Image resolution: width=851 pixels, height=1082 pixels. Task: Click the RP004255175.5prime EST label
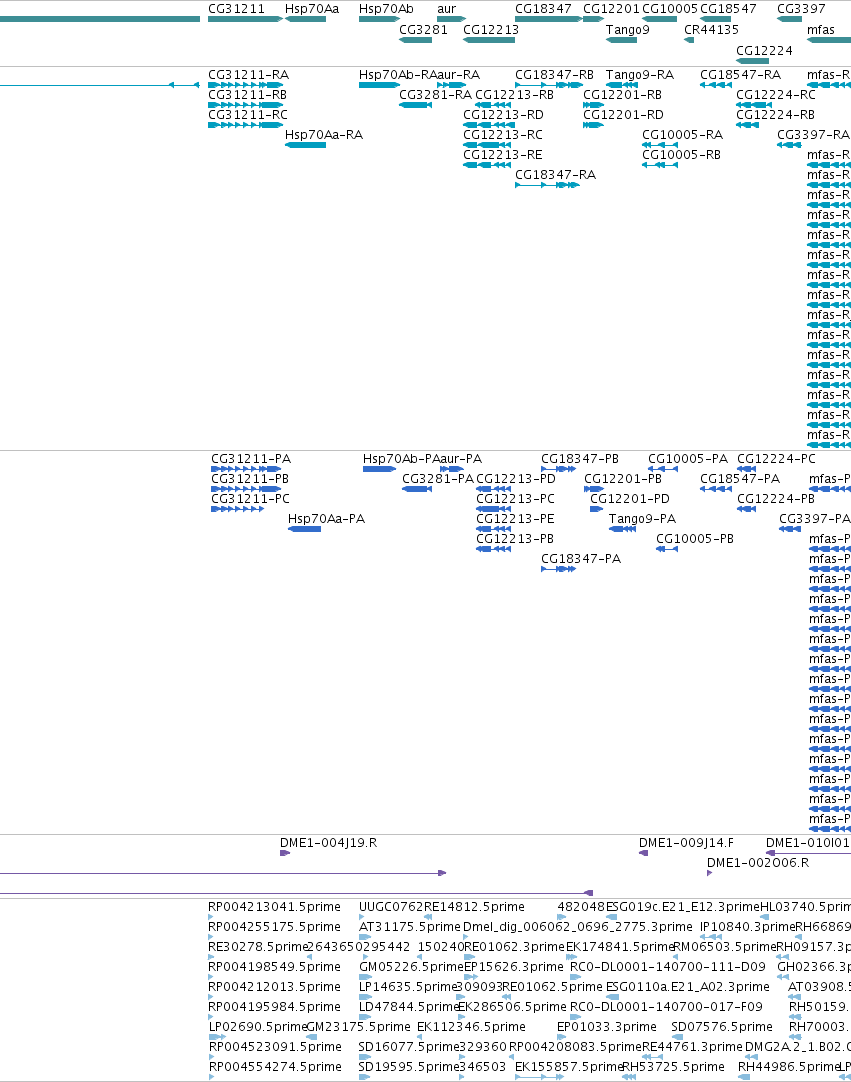pos(274,927)
